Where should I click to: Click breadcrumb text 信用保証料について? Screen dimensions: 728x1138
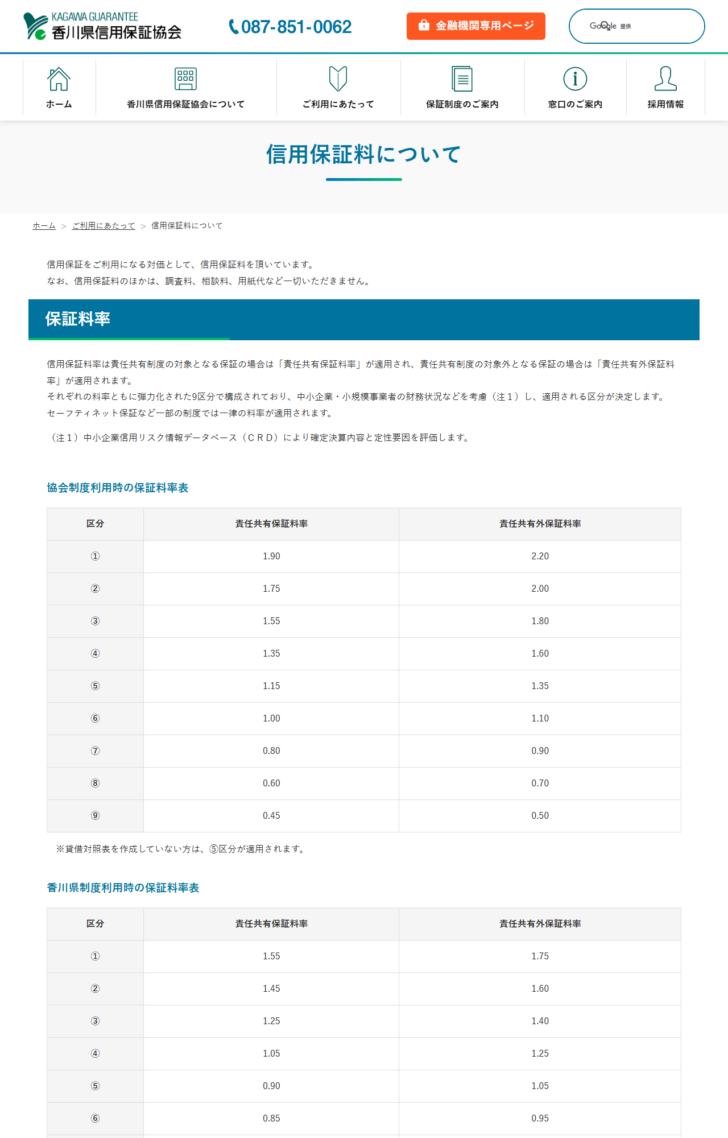pyautogui.click(x=187, y=226)
